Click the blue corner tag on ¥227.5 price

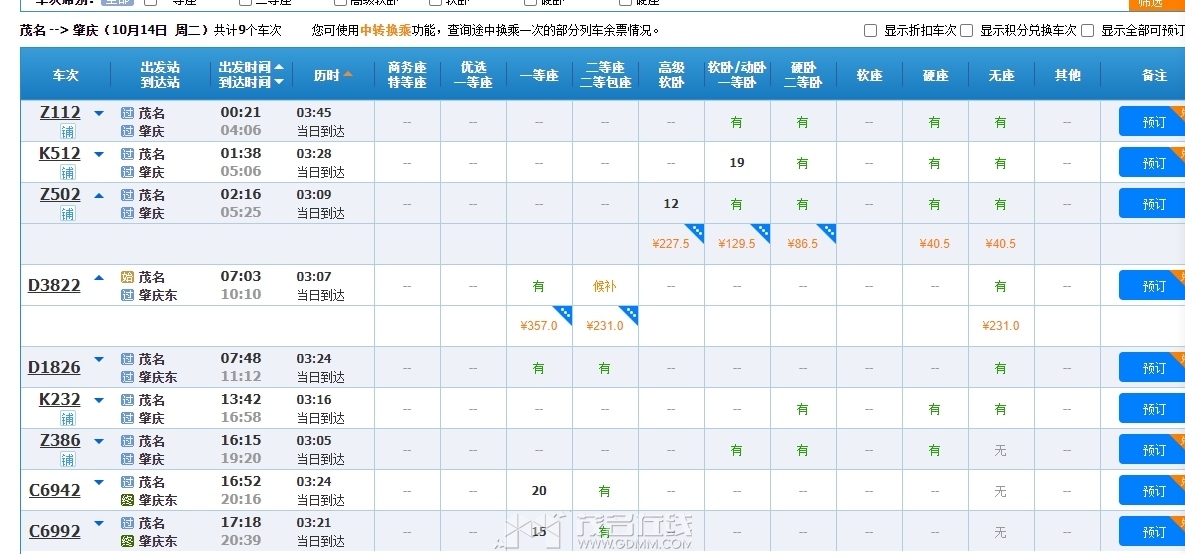click(694, 233)
